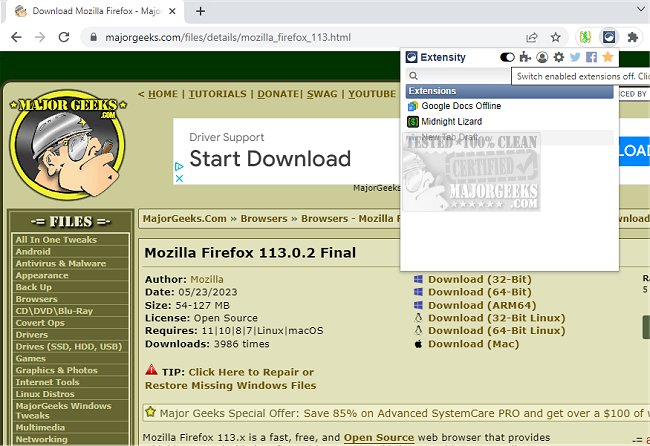Viewport: 650px width, 446px height.
Task: Open the TUTORIALS navigation link
Action: [217, 94]
